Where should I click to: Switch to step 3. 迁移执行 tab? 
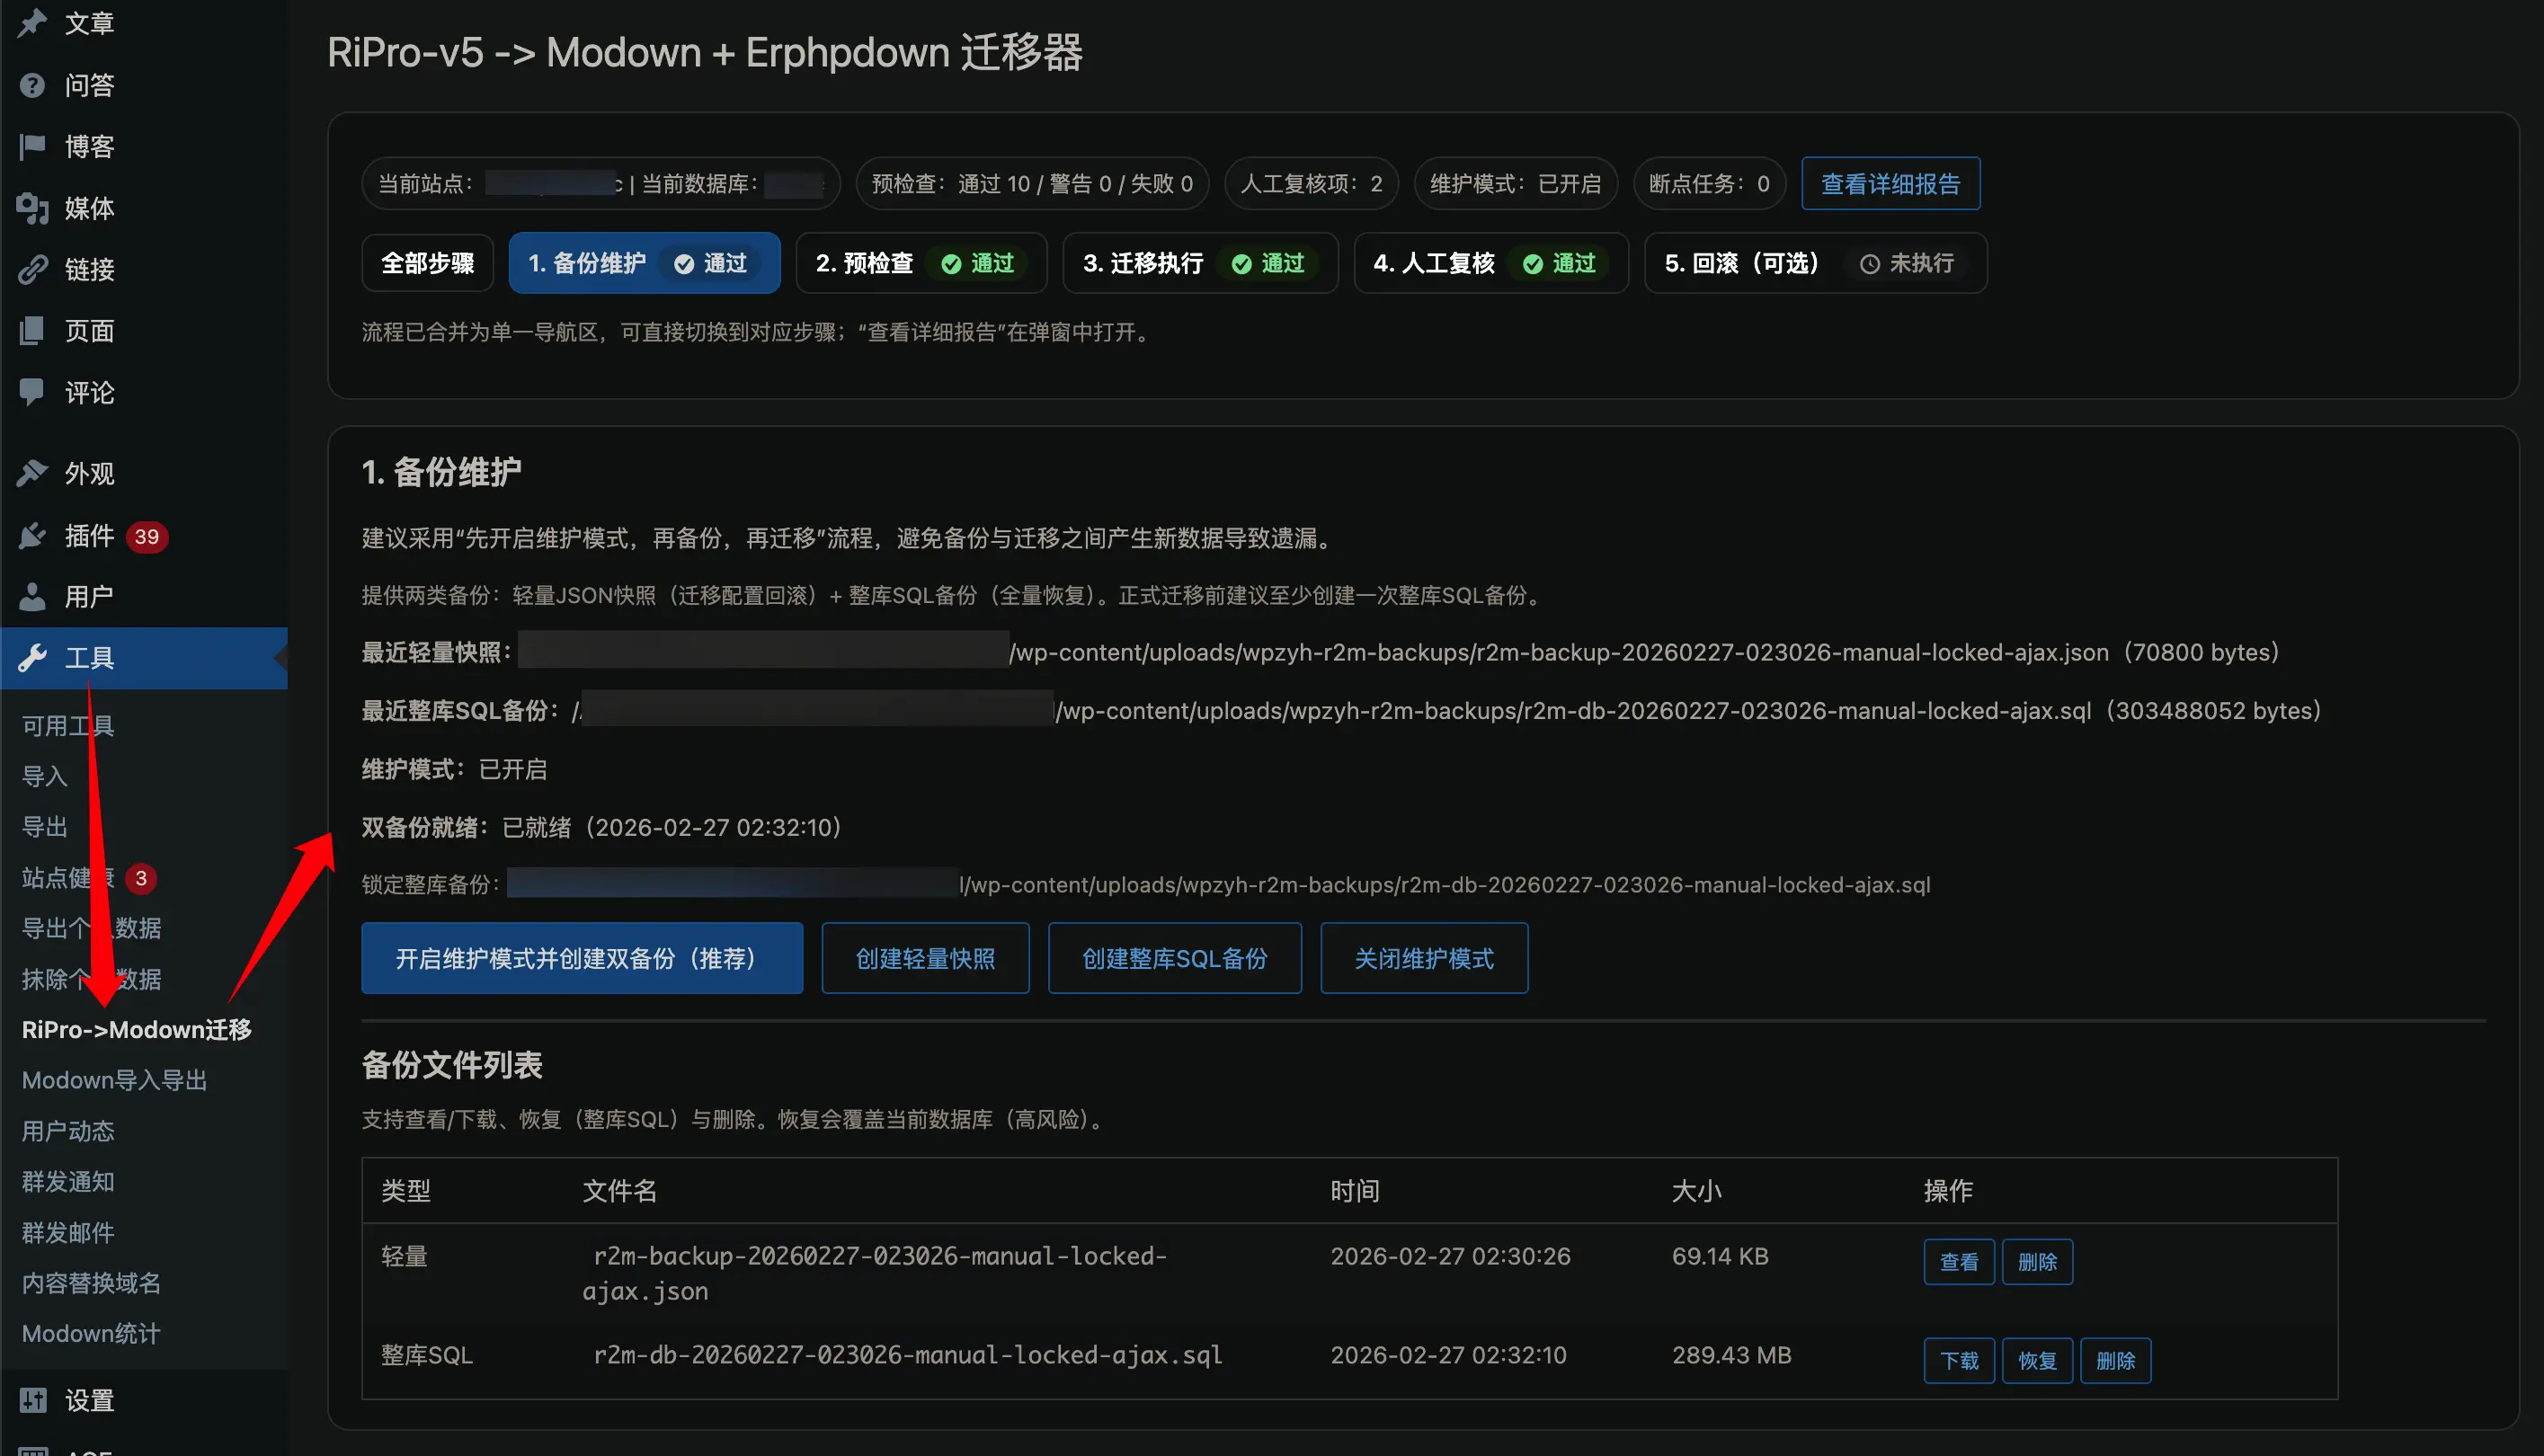pos(1200,263)
